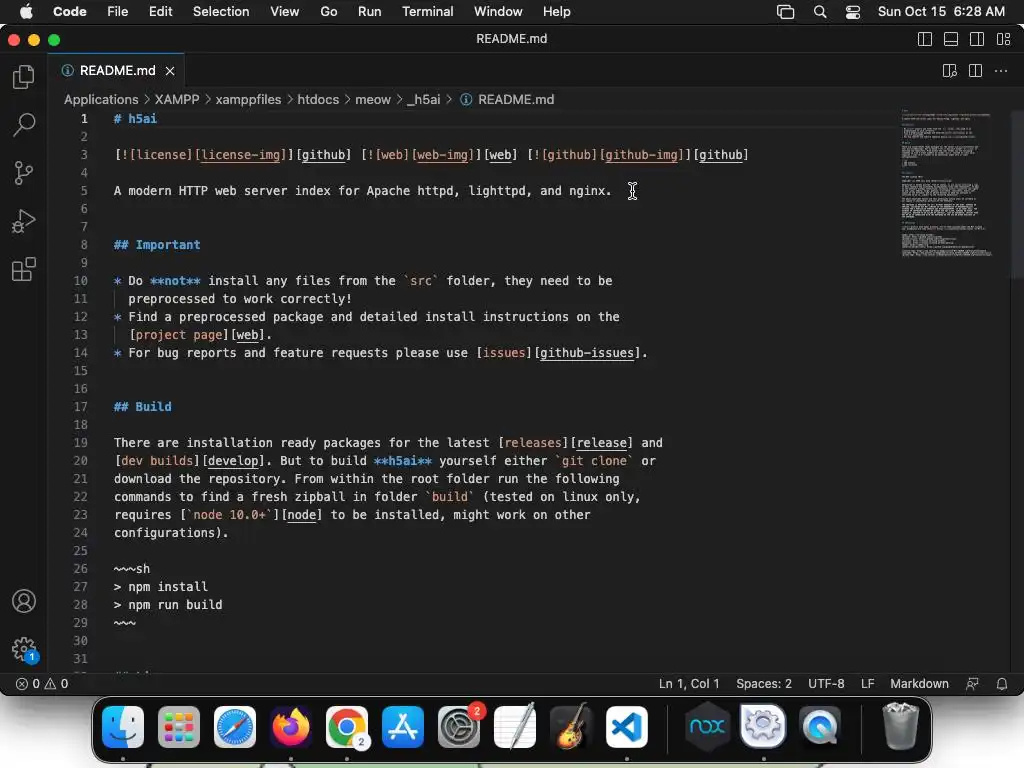Click the github-issues link reference
The height and width of the screenshot is (768, 1024).
pyautogui.click(x=586, y=353)
